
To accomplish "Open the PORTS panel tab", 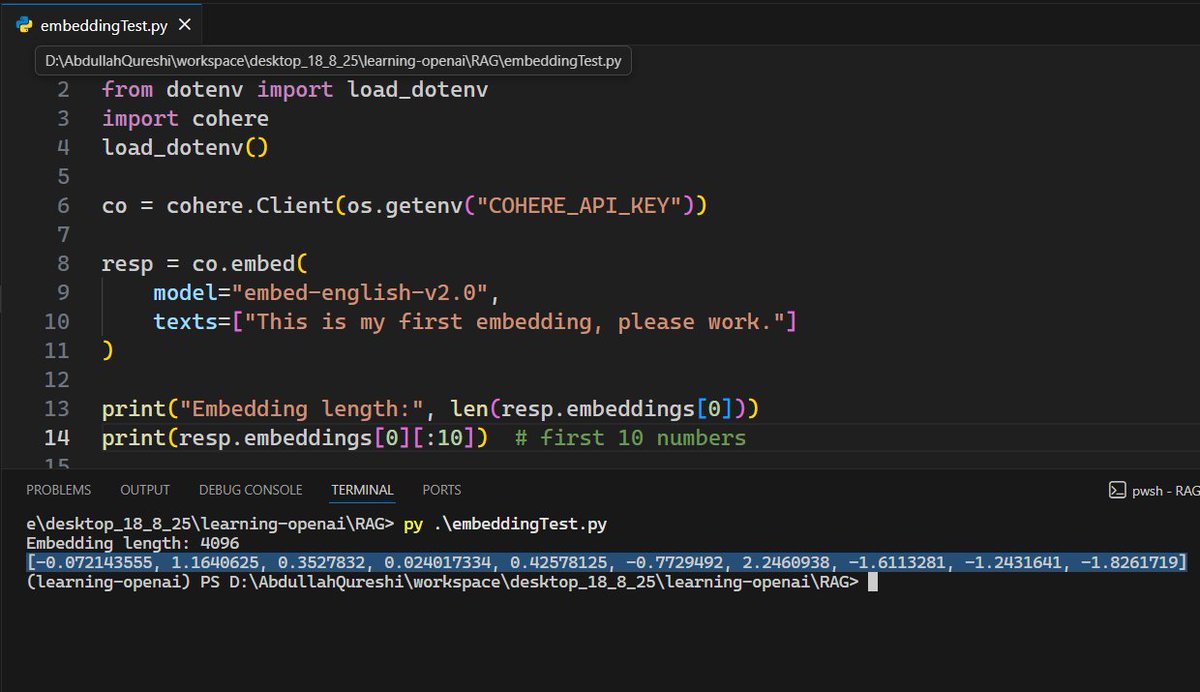I will (442, 490).
